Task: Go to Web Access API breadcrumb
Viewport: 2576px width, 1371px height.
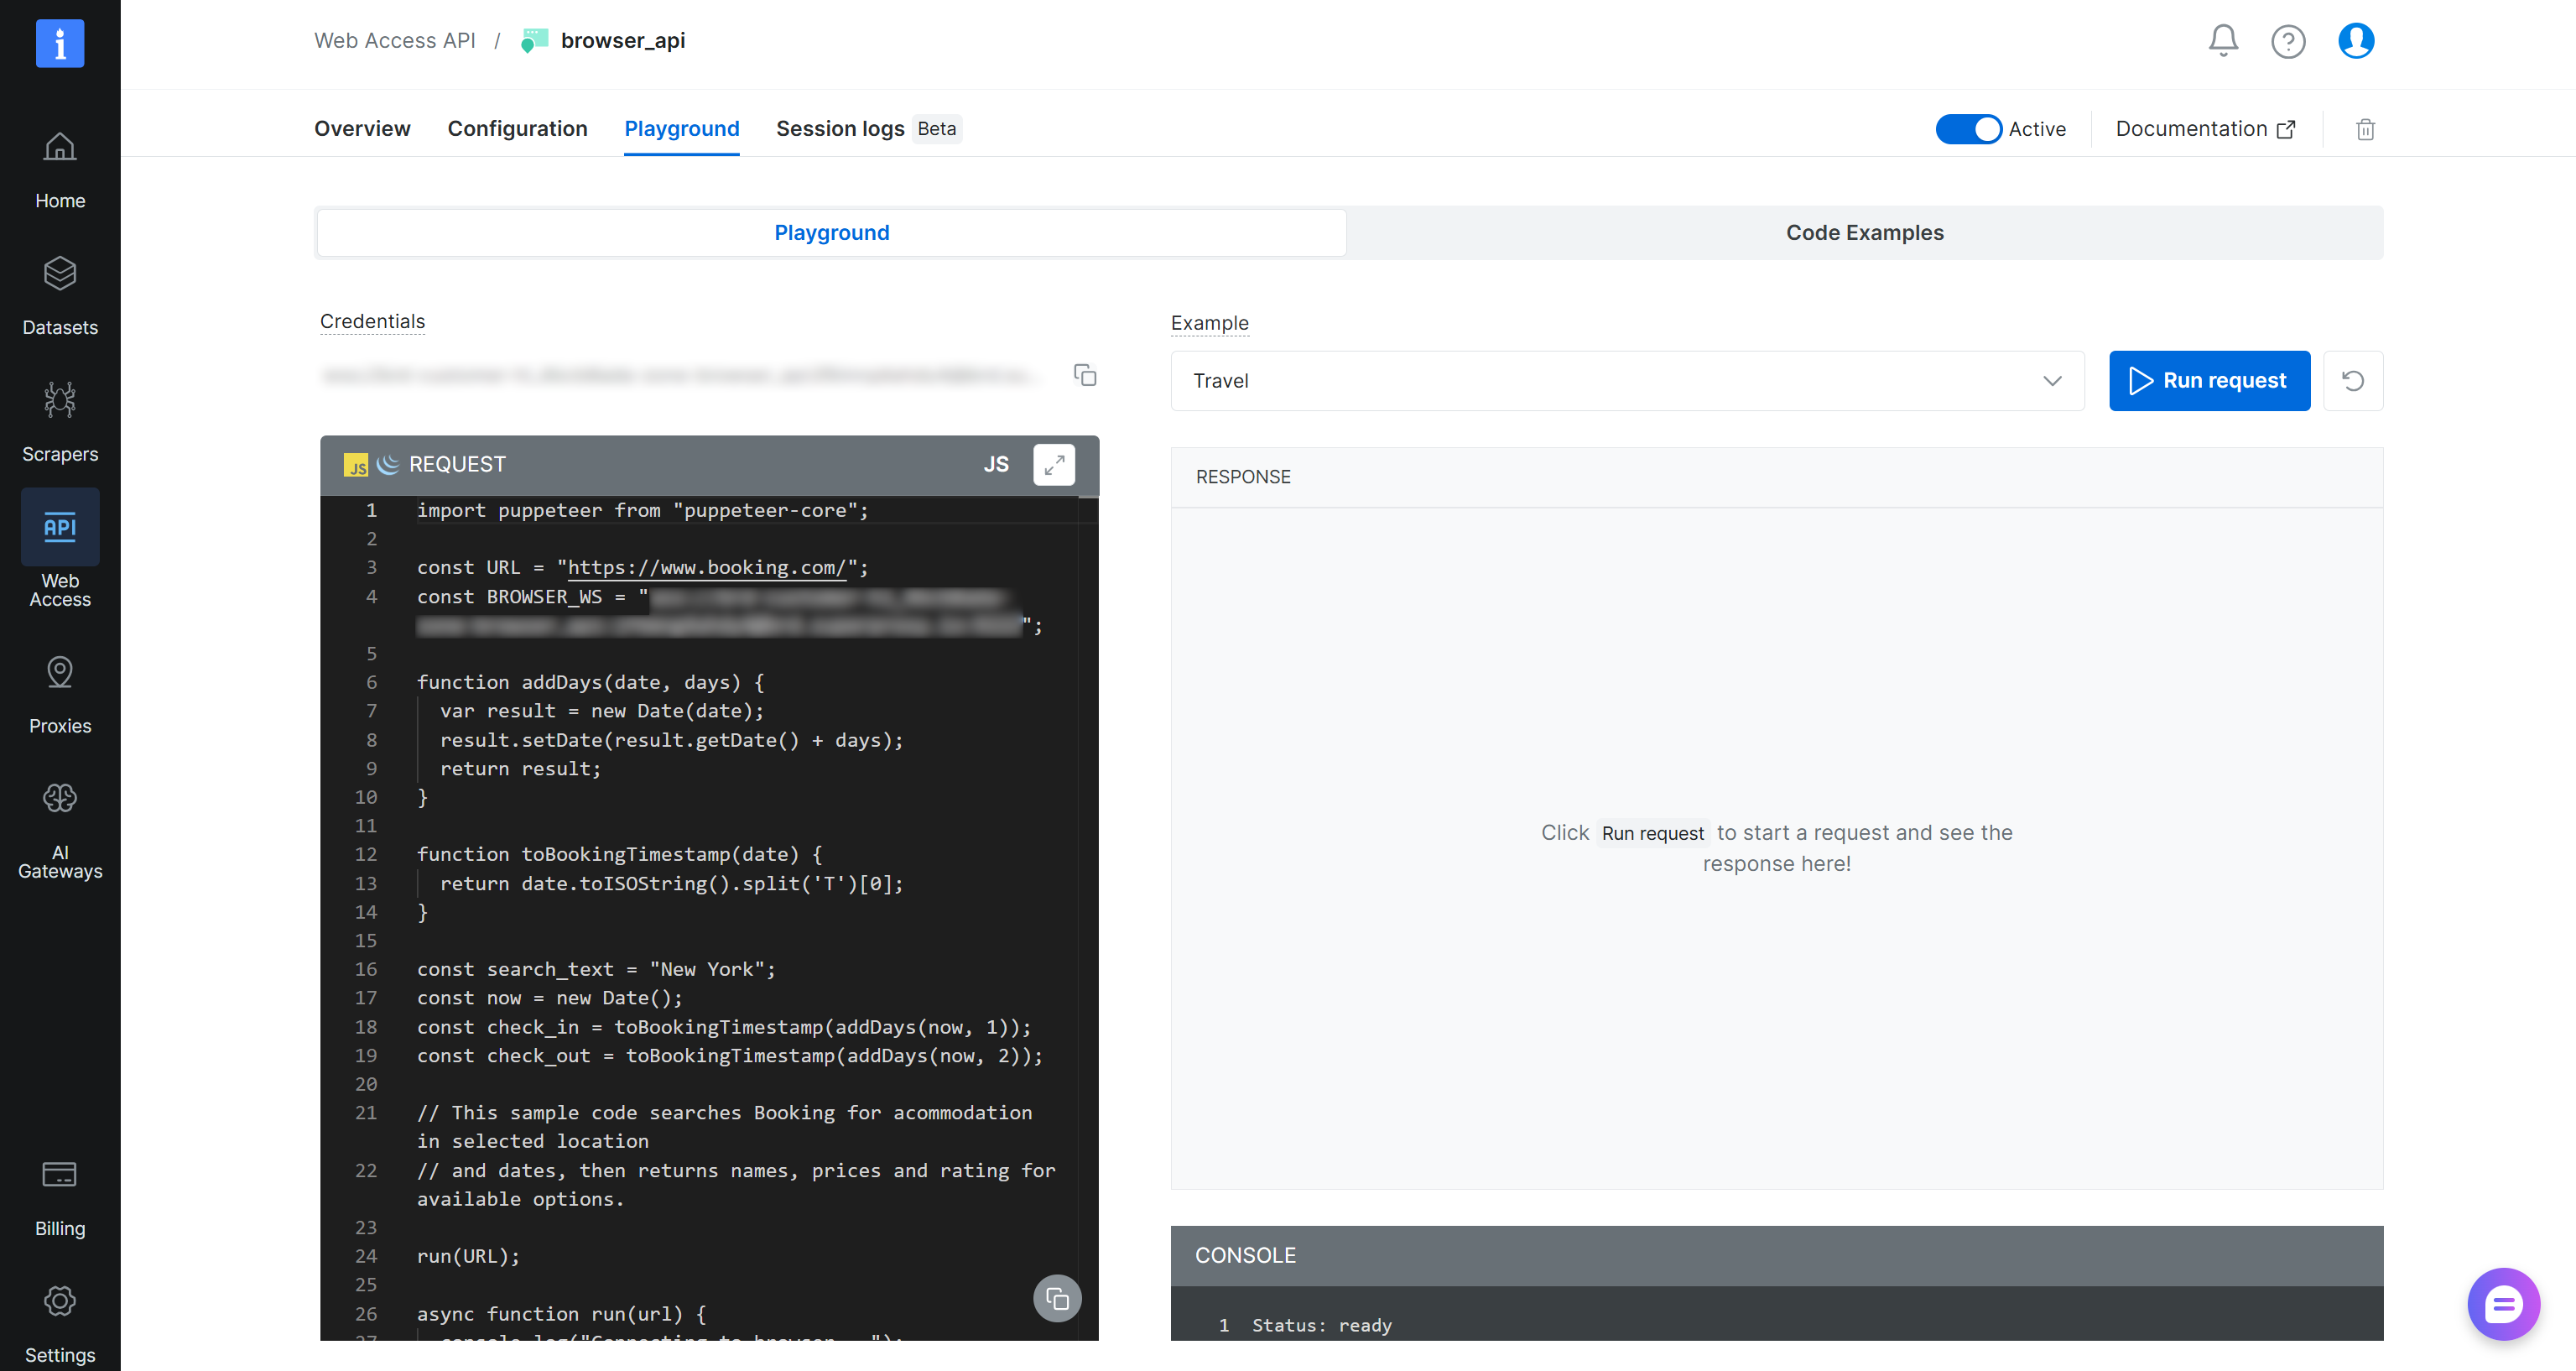Action: pyautogui.click(x=394, y=41)
